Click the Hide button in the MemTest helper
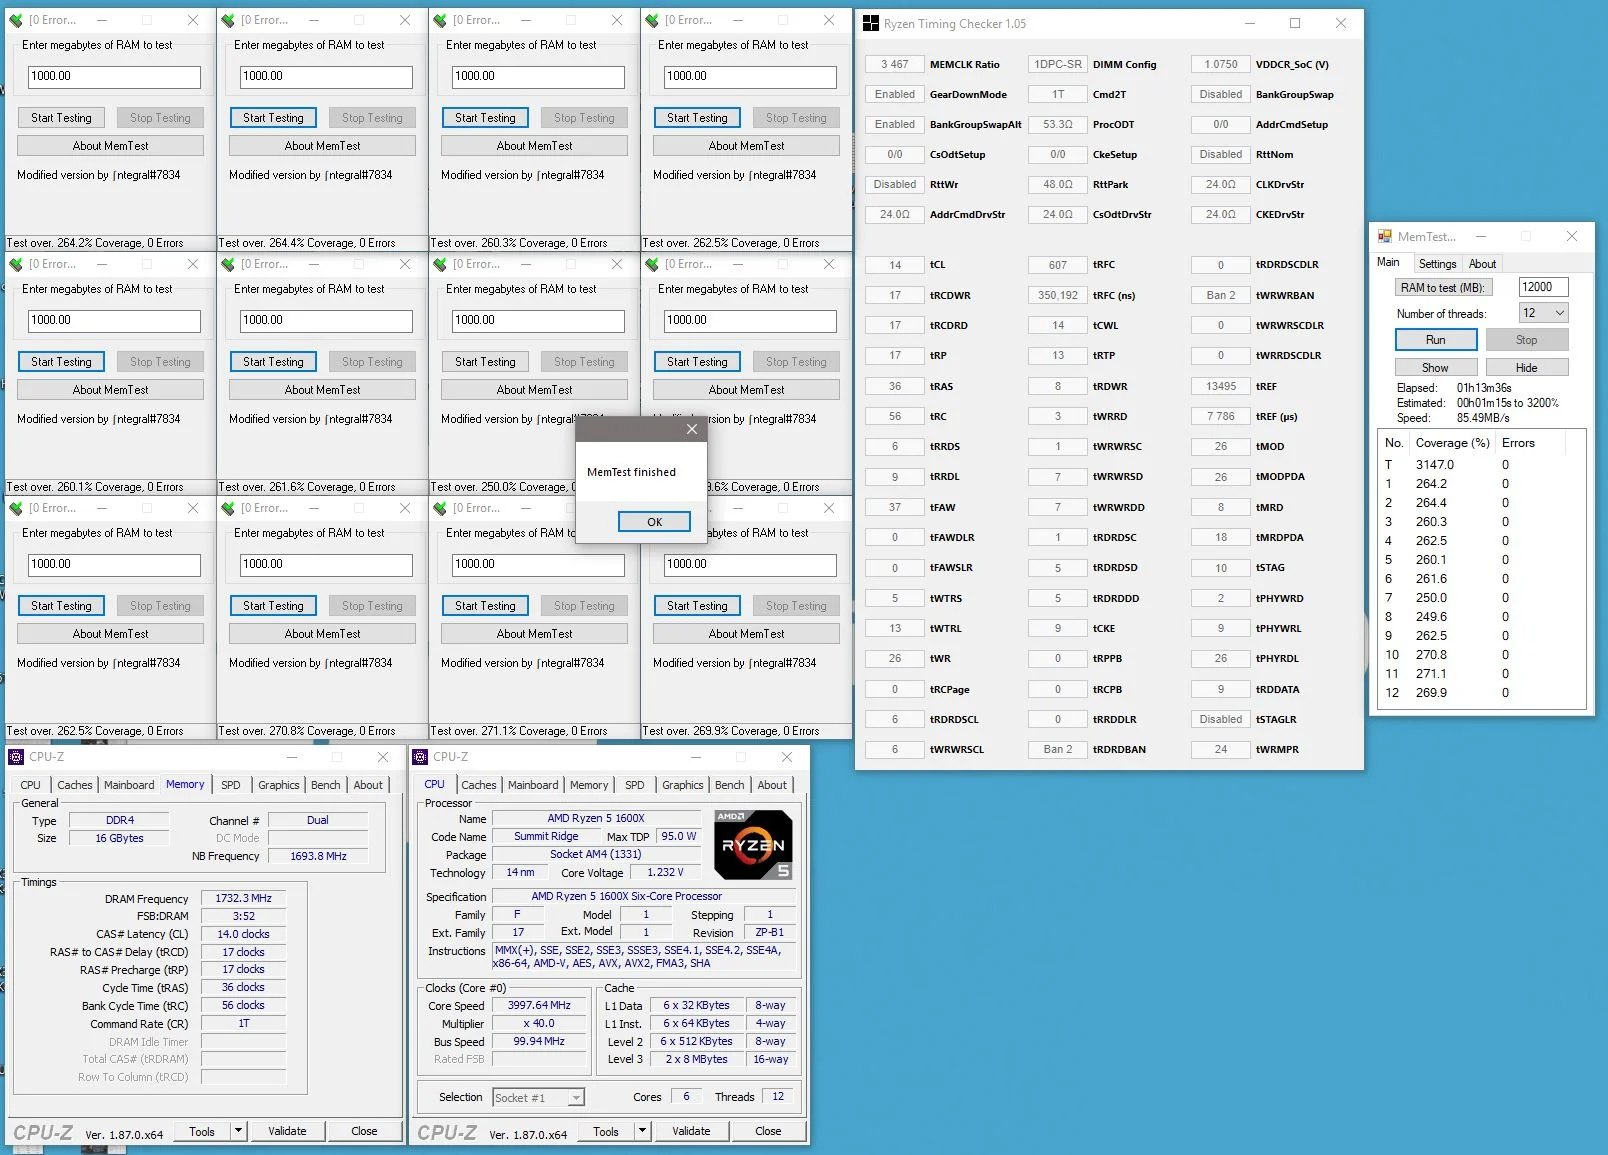Viewport: 1608px width, 1155px height. pyautogui.click(x=1526, y=367)
